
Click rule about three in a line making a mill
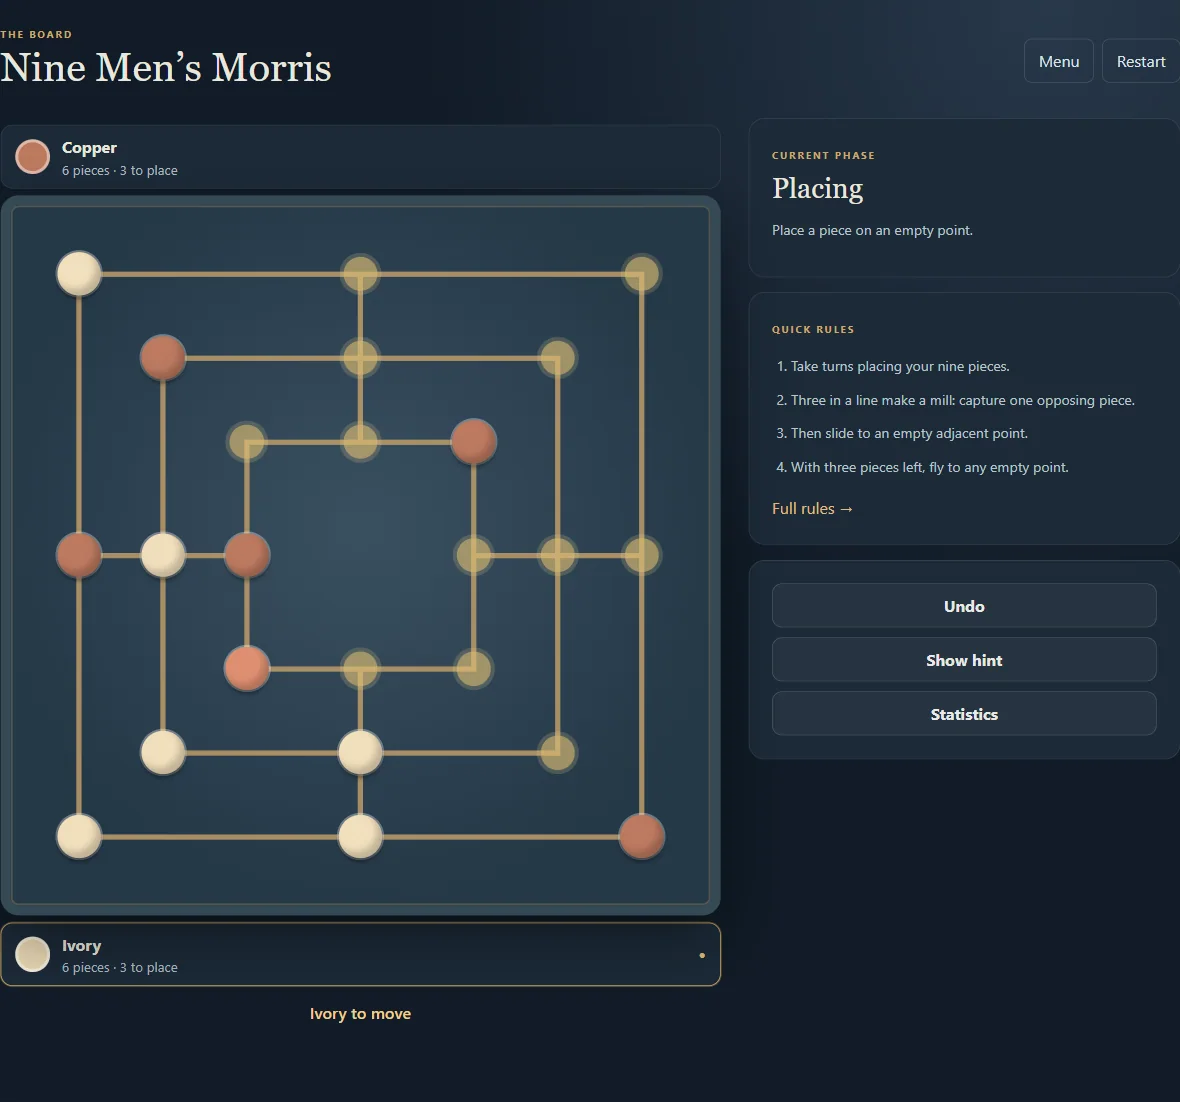963,400
